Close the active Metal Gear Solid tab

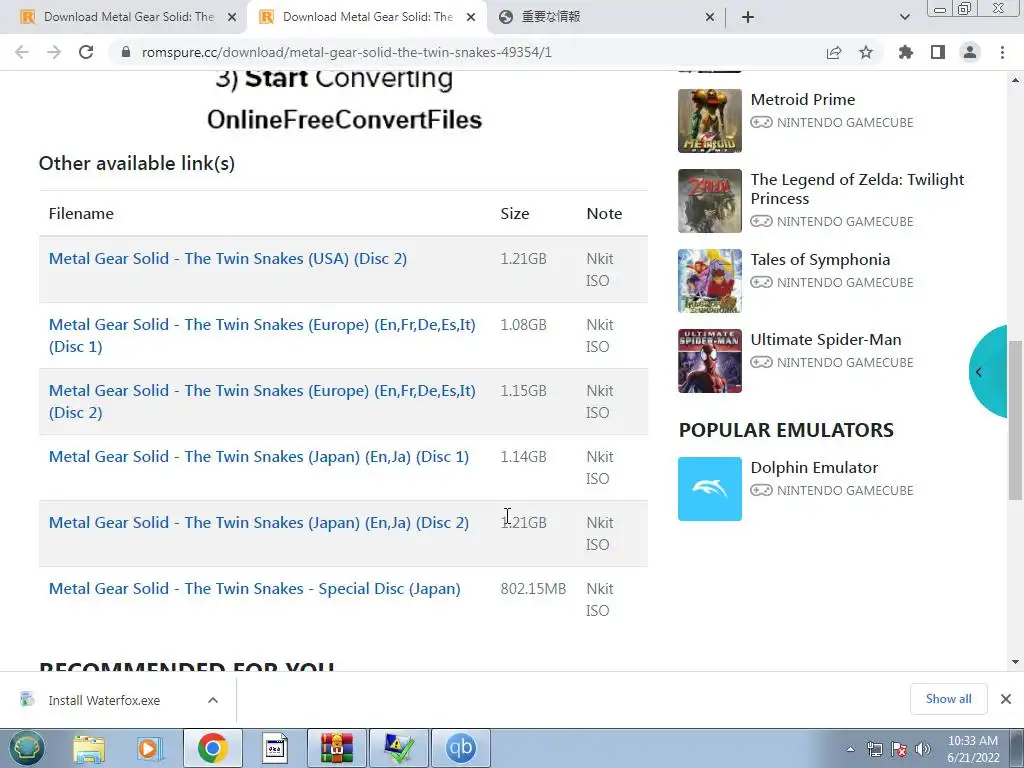(471, 17)
